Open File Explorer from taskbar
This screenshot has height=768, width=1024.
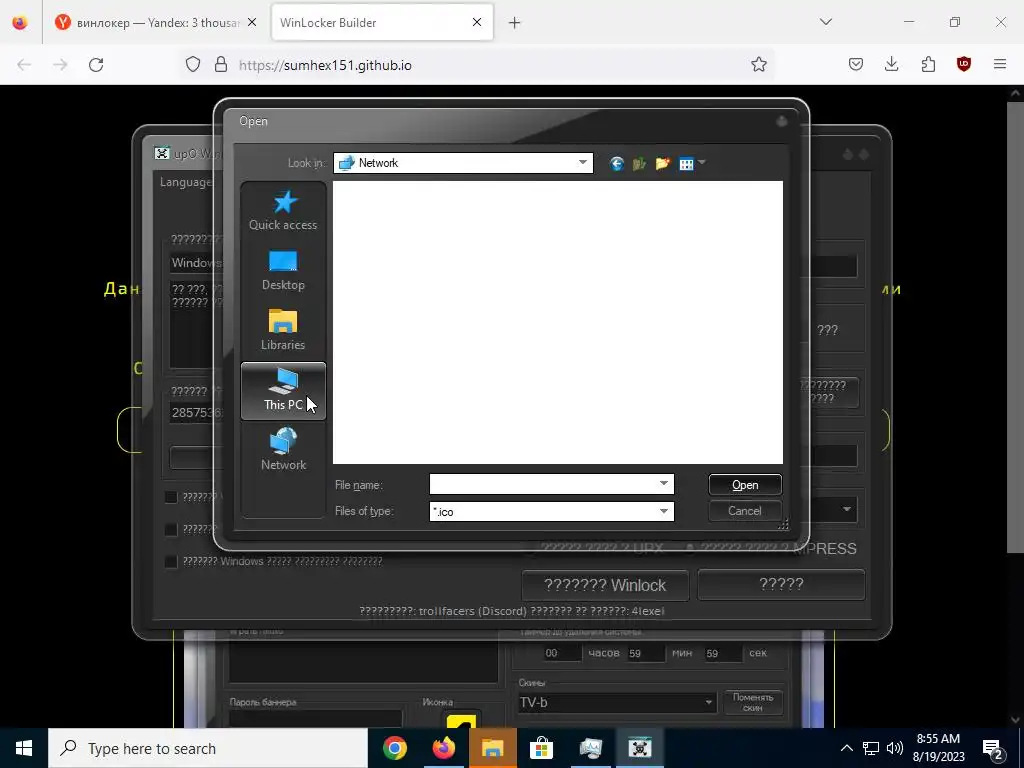click(492, 748)
